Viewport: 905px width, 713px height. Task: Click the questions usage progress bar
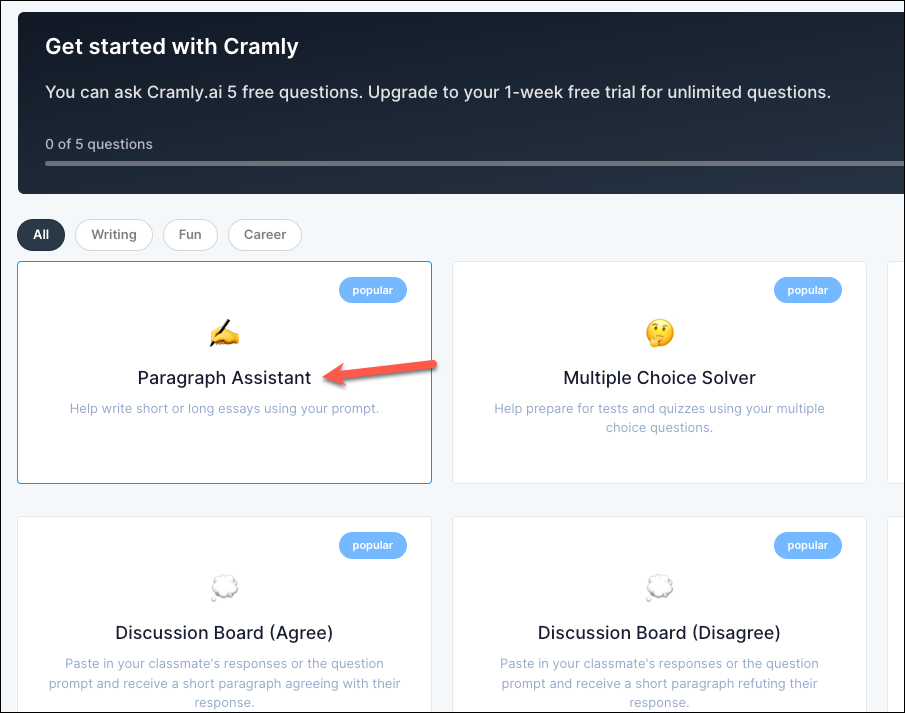pyautogui.click(x=474, y=163)
